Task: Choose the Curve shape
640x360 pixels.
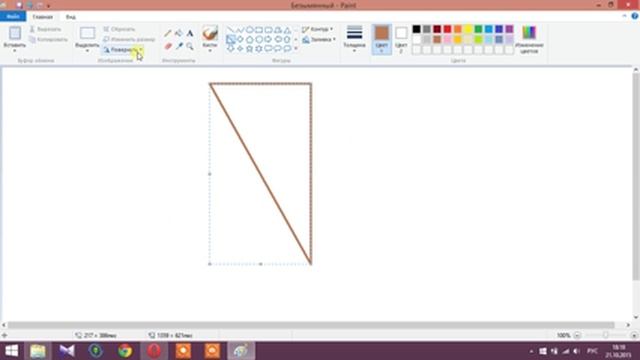Action: click(240, 30)
